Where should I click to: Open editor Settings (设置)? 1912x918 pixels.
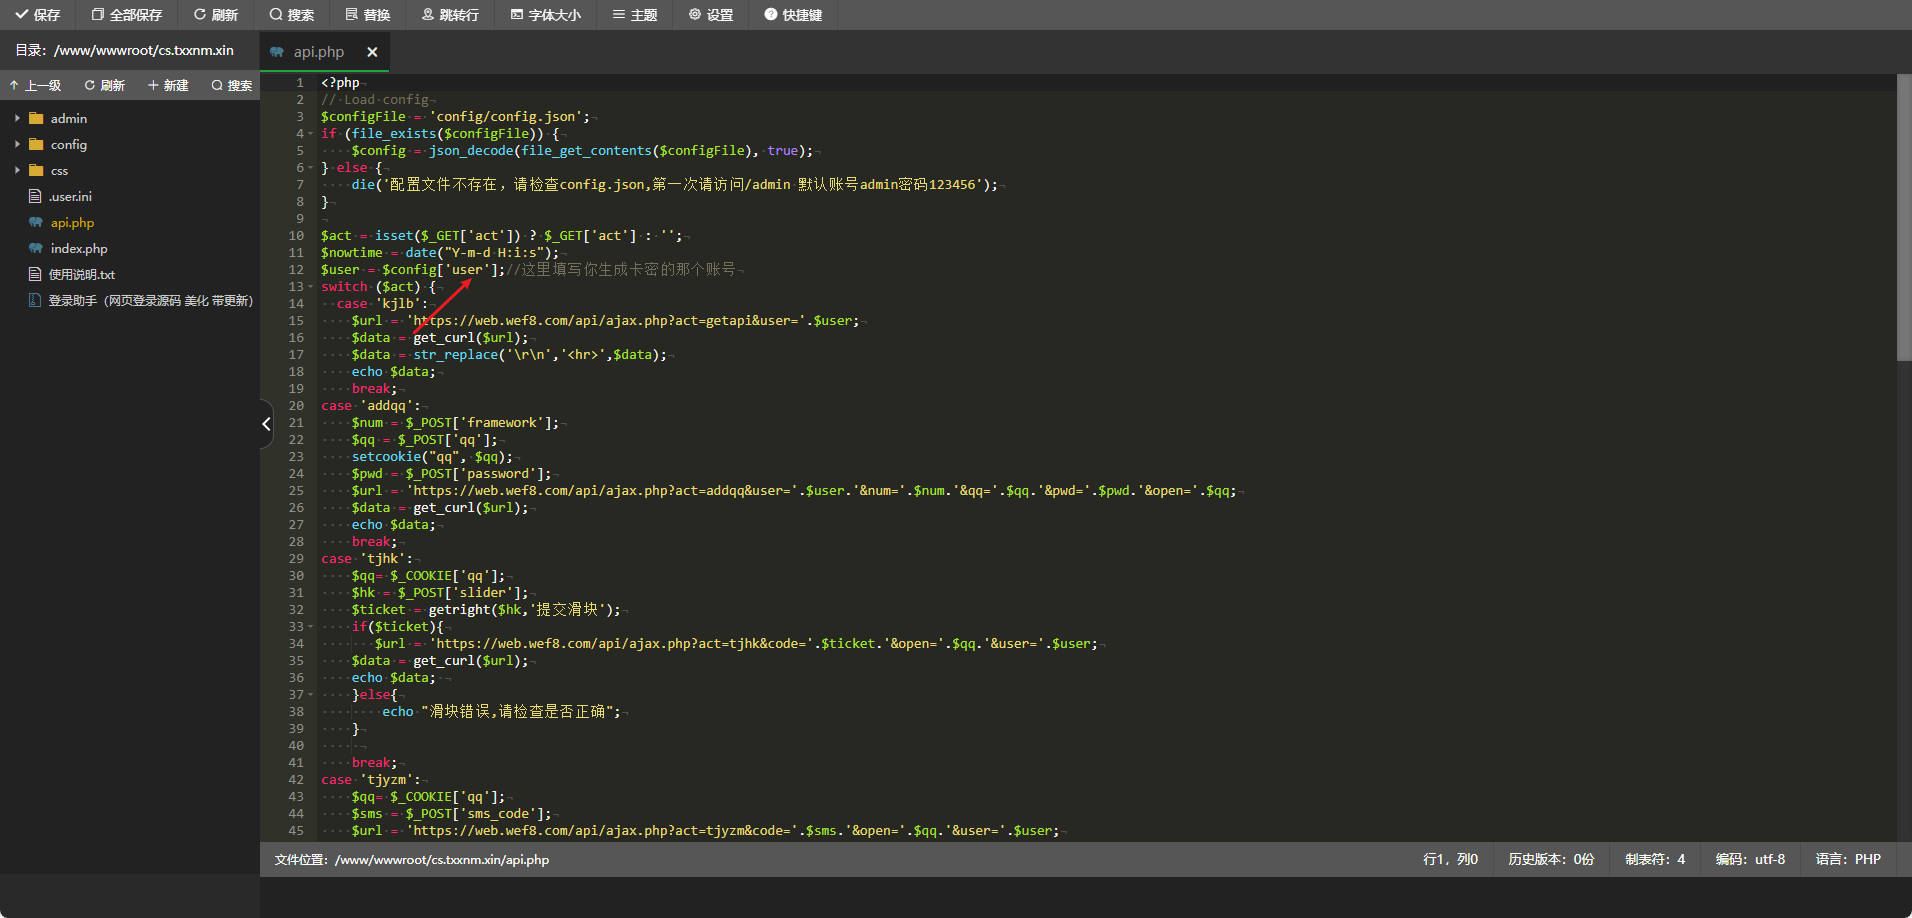[x=711, y=15]
